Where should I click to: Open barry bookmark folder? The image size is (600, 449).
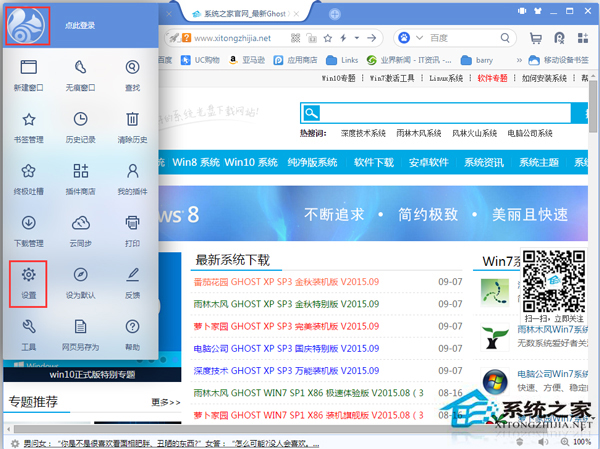point(476,60)
